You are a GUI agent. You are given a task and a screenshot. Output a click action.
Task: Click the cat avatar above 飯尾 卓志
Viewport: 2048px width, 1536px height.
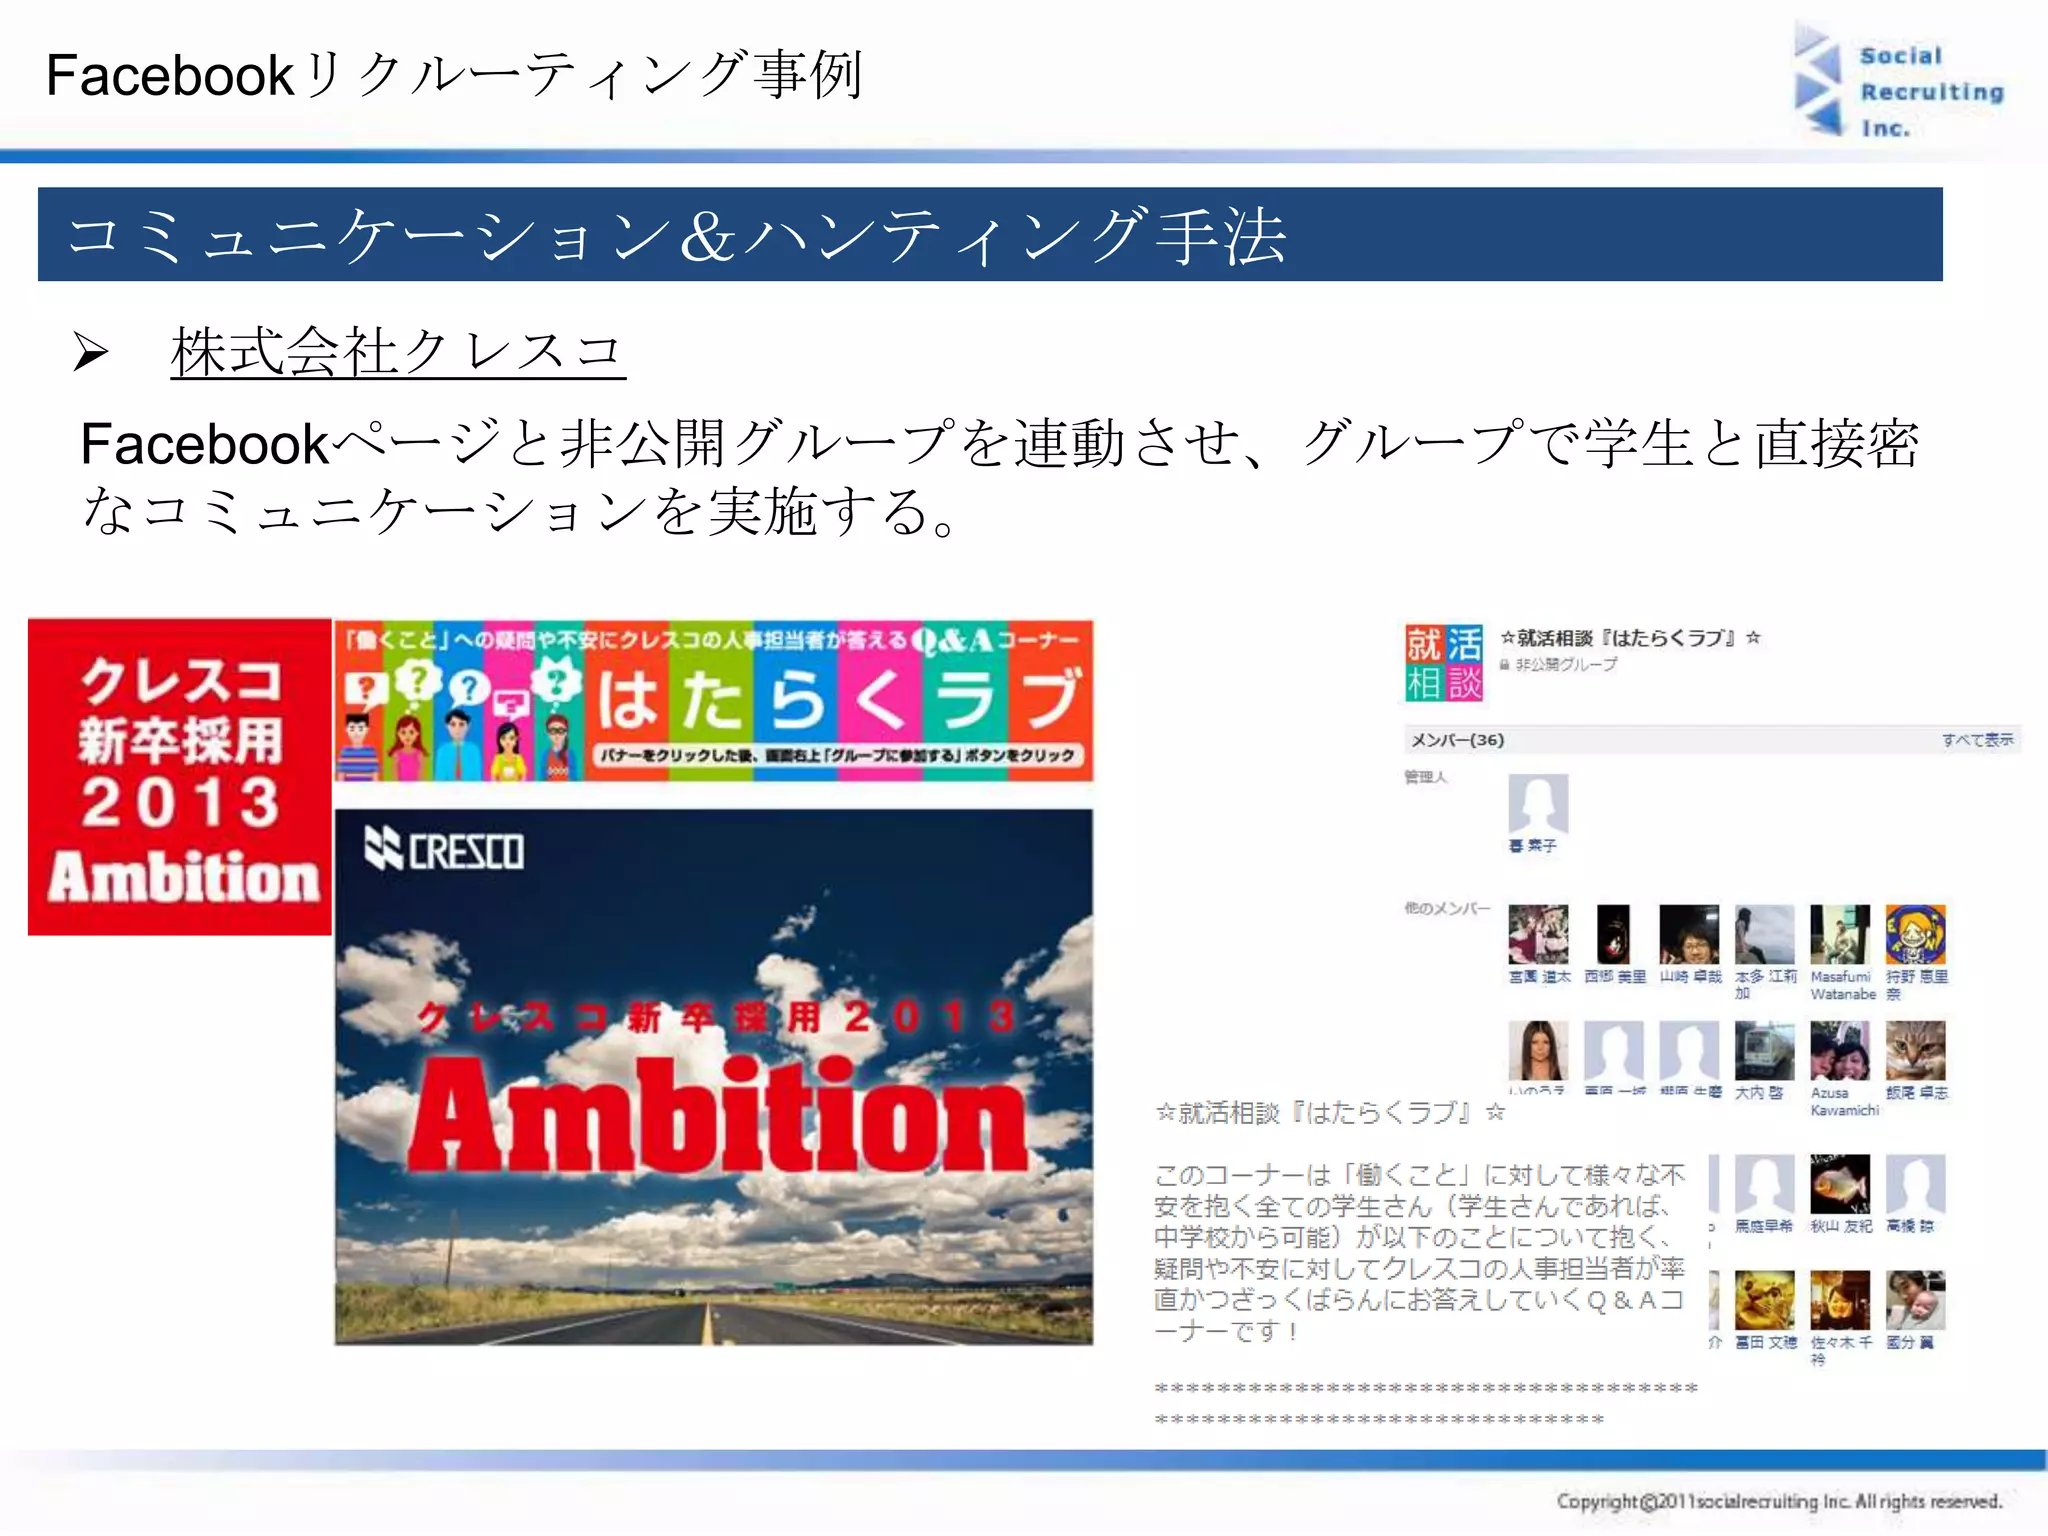[x=1916, y=1051]
